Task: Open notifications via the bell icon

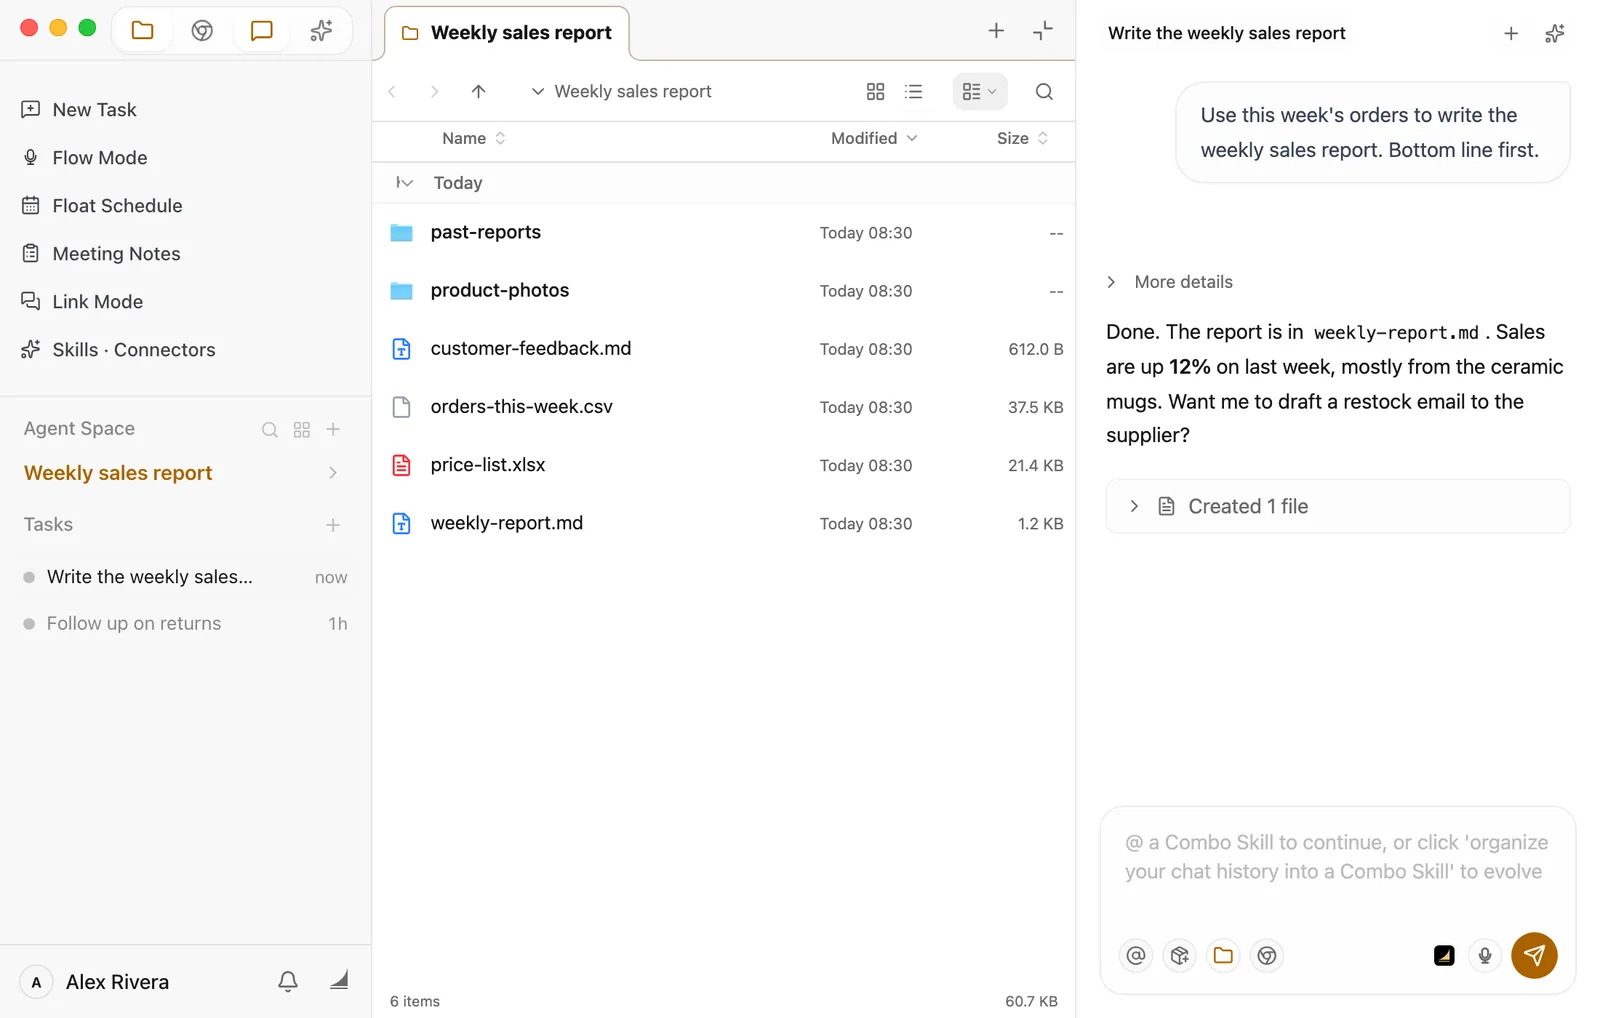Action: [288, 981]
